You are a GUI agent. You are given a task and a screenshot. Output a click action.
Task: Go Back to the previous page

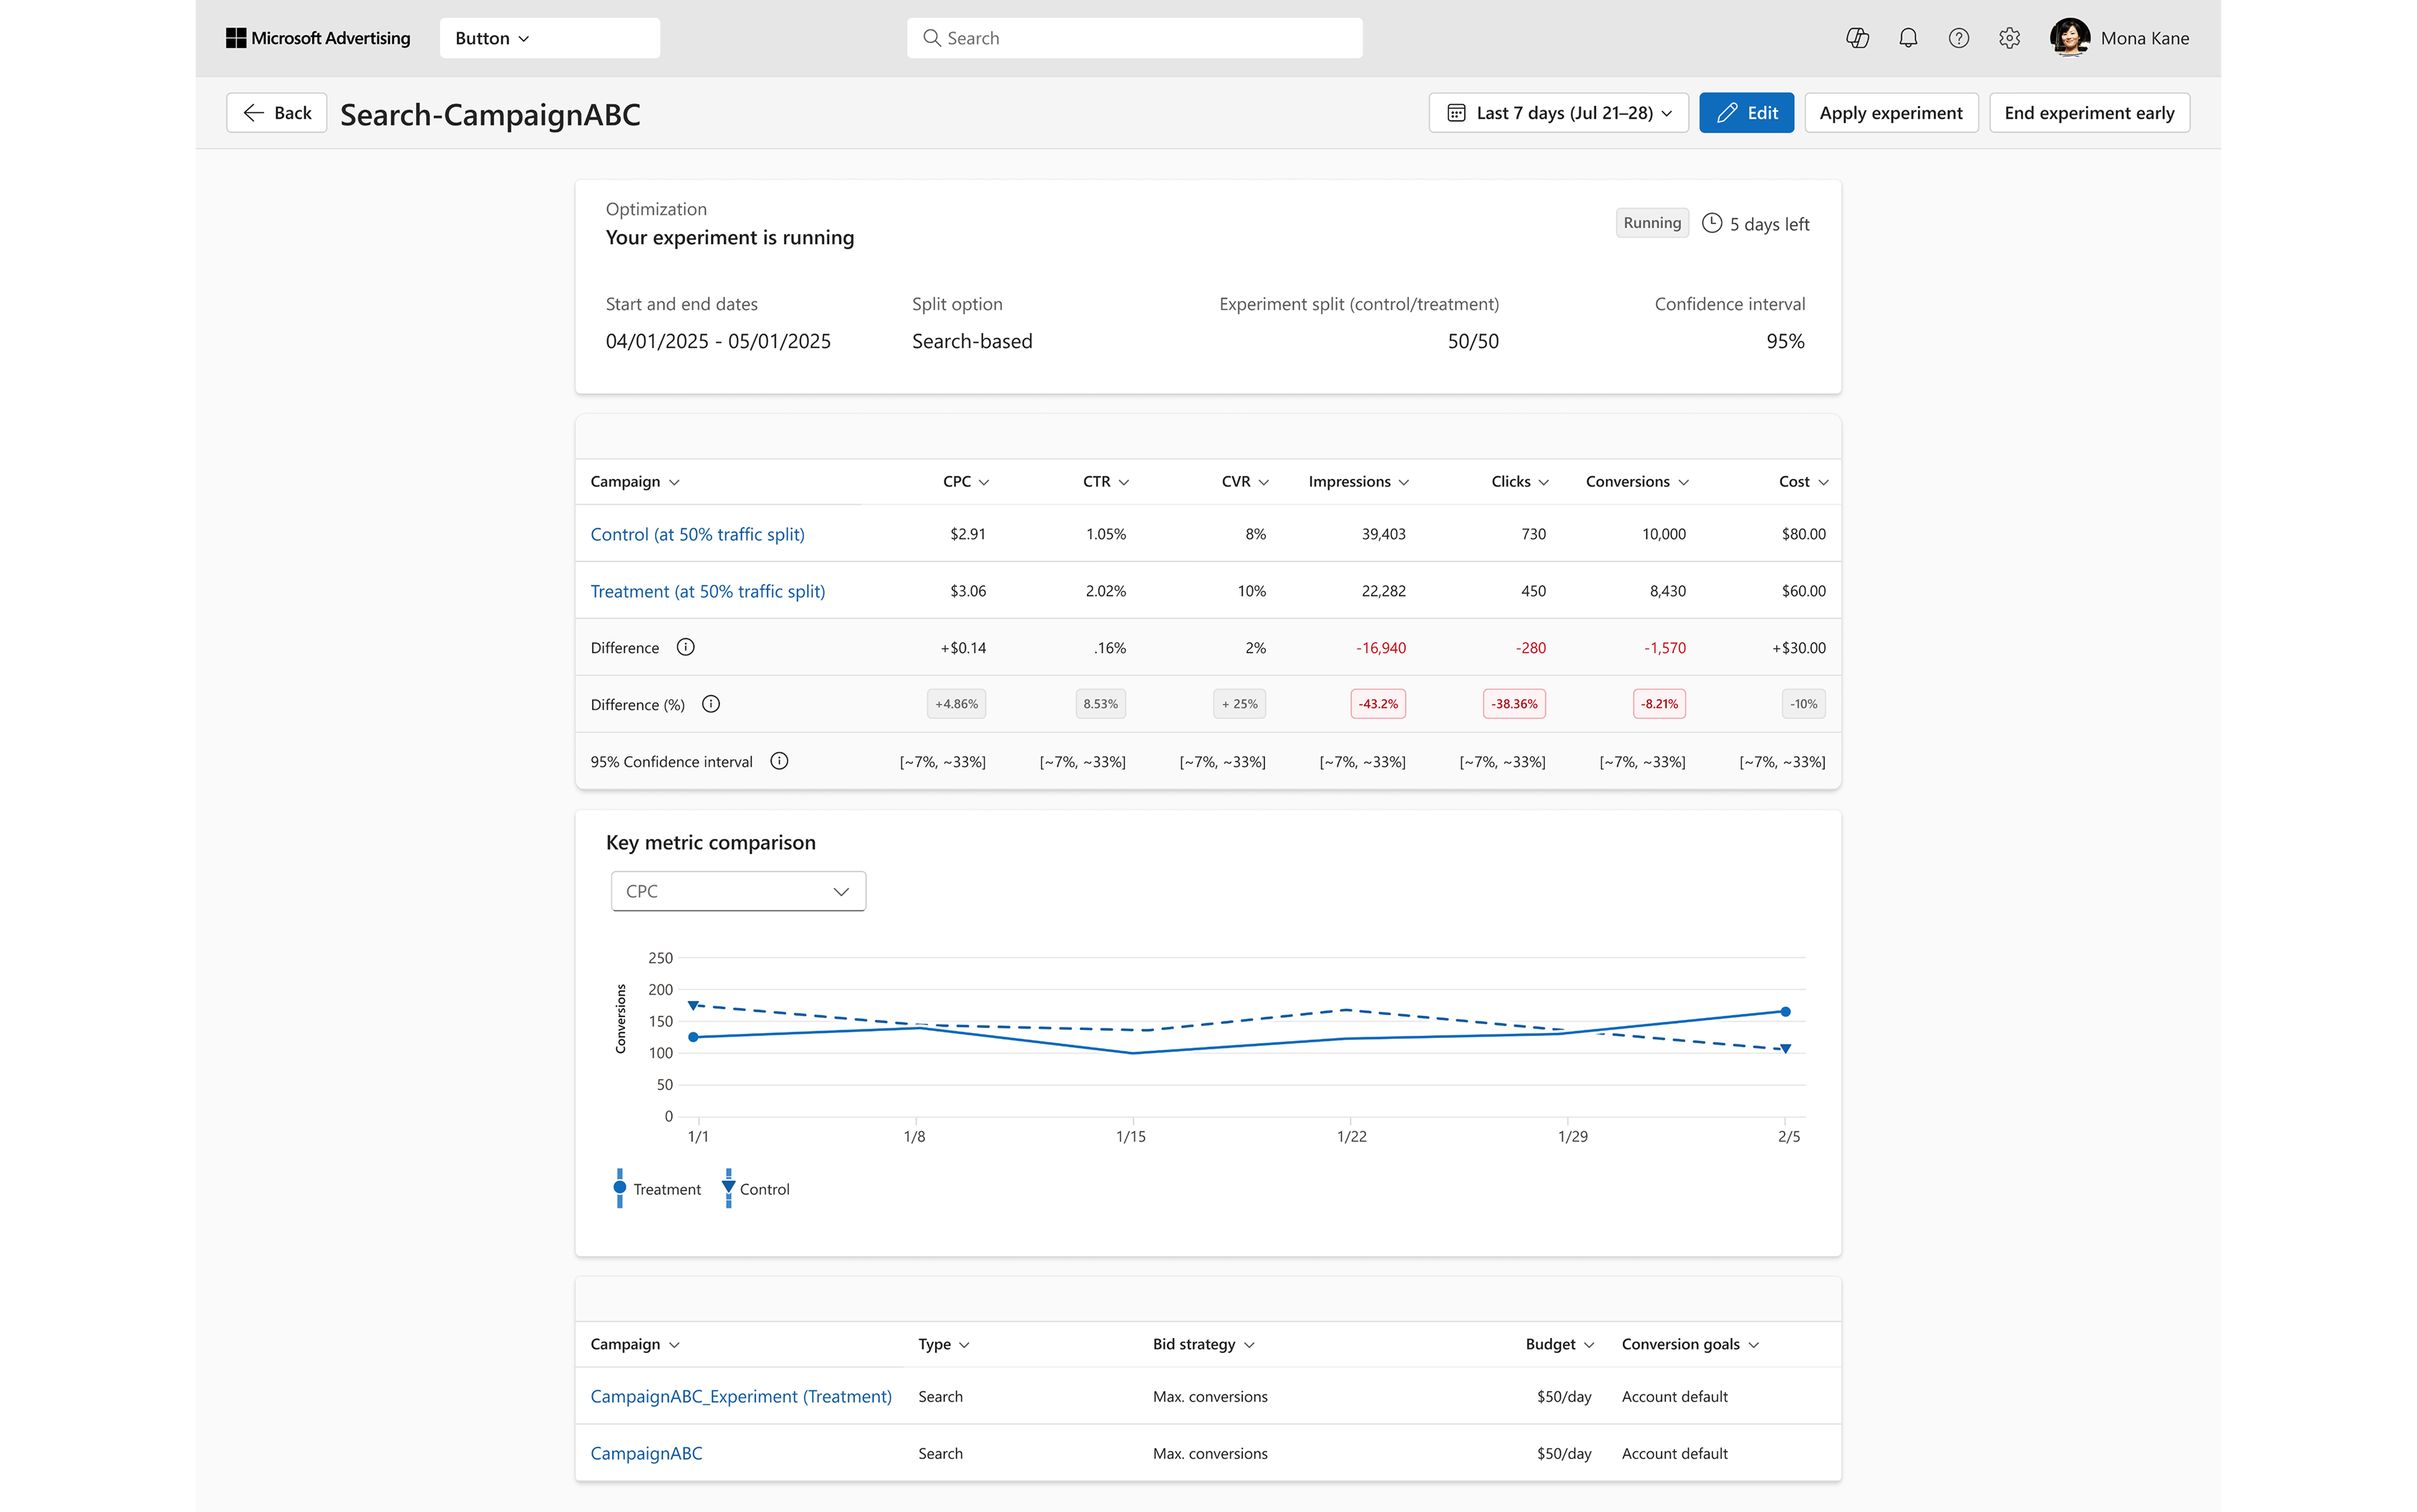[276, 113]
